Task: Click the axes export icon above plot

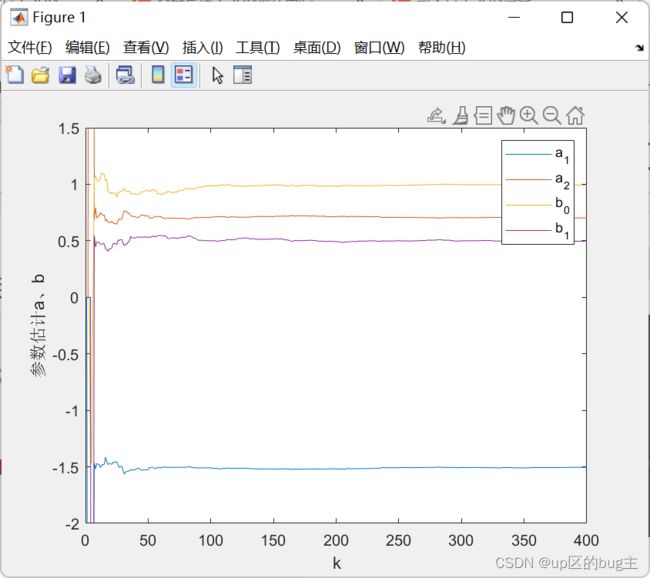Action: tap(436, 116)
